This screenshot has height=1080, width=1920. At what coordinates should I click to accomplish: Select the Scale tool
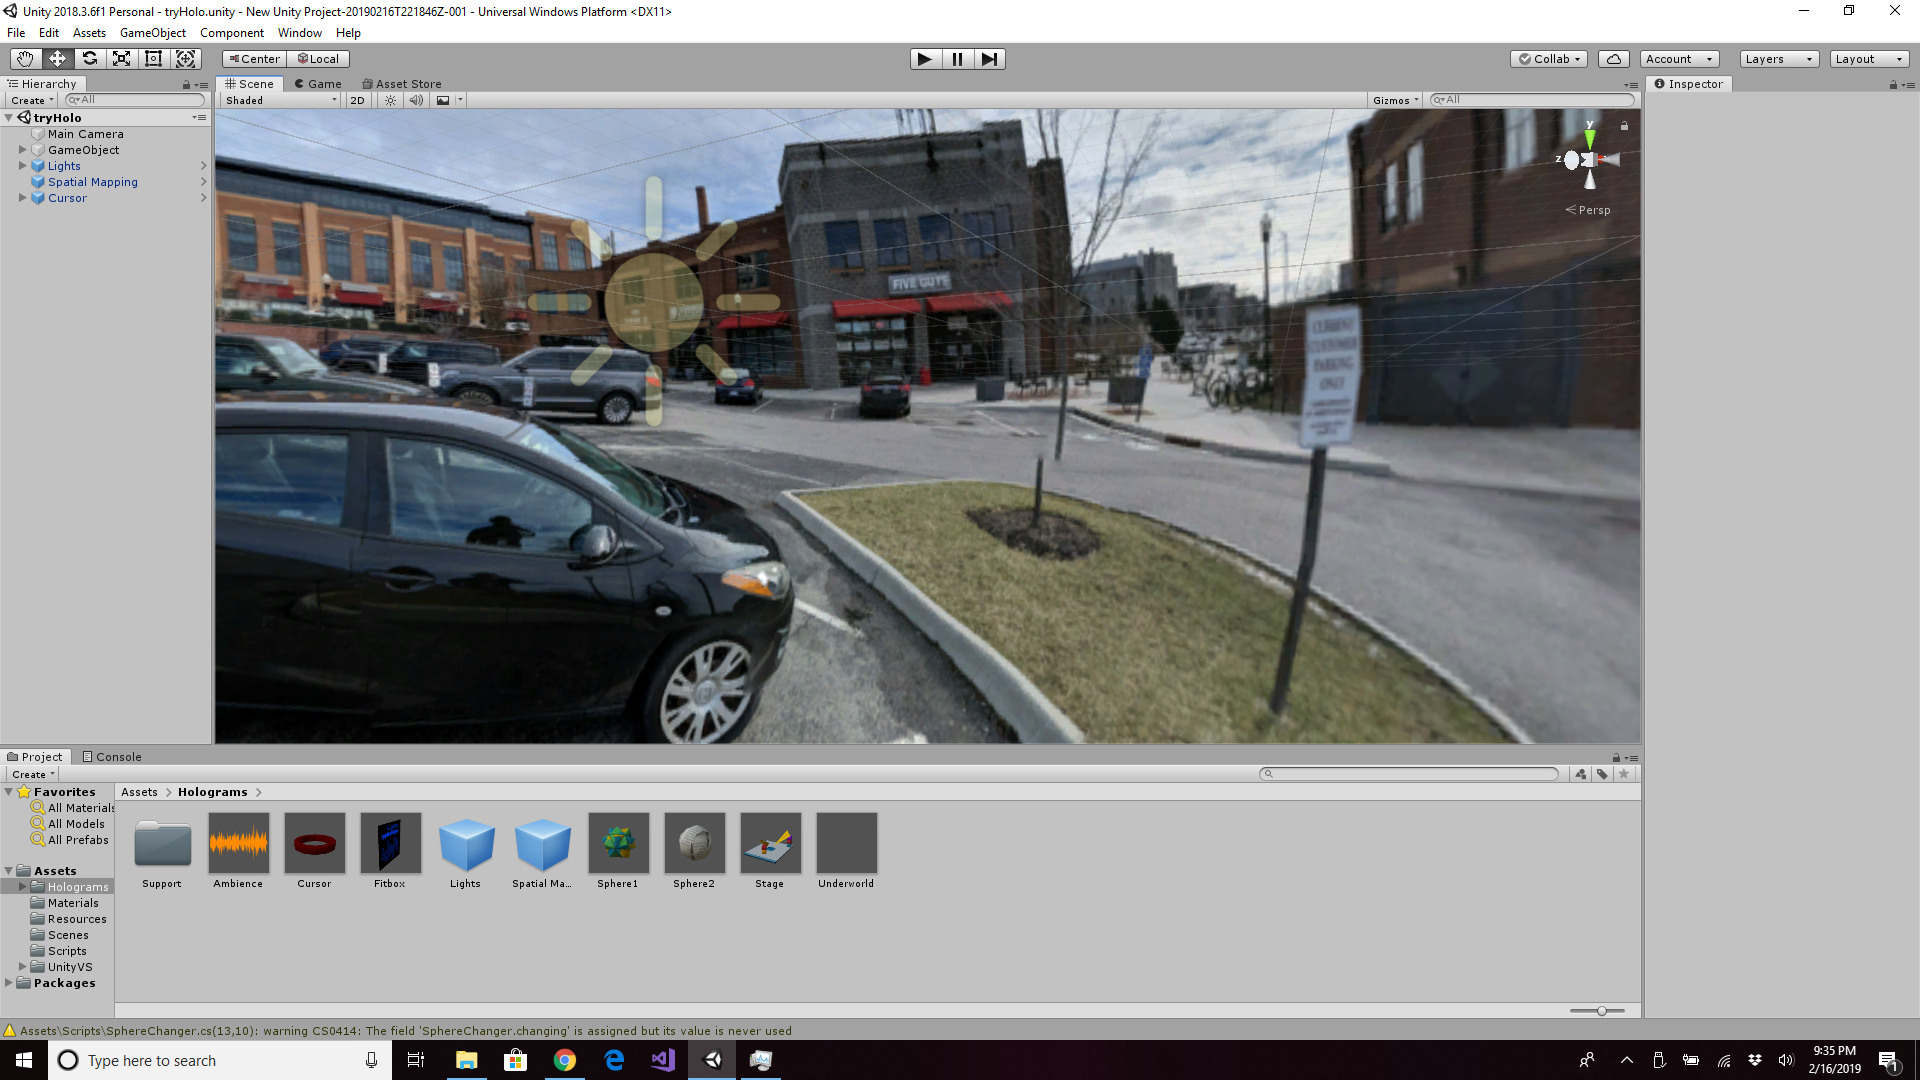121,59
